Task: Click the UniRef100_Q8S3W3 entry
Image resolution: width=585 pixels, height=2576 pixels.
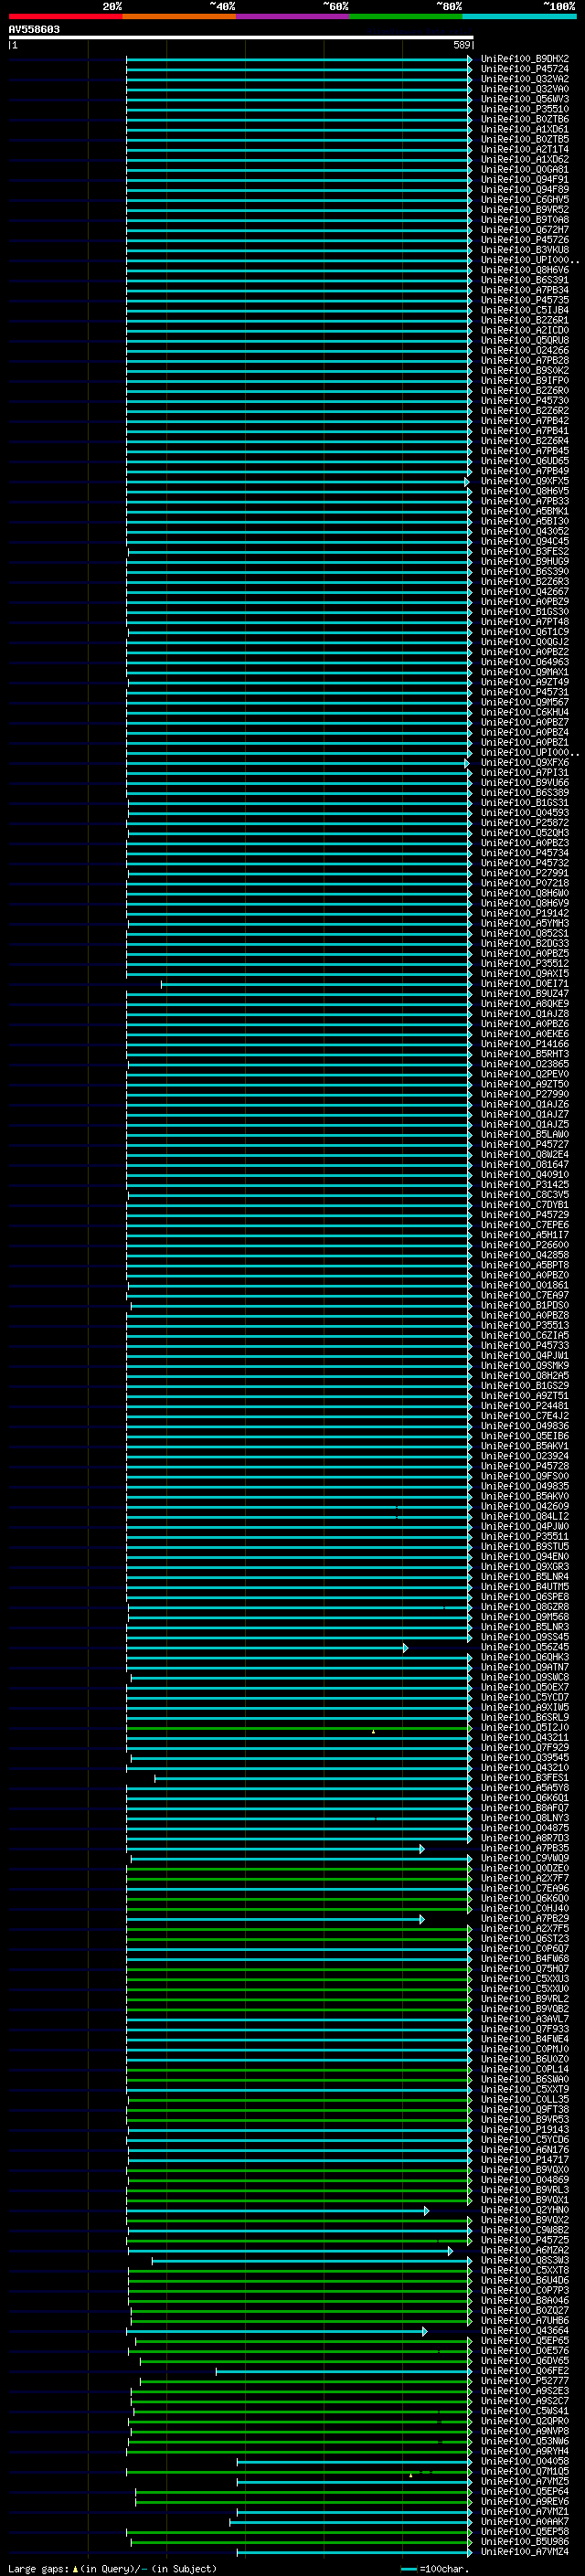Action: click(525, 2260)
